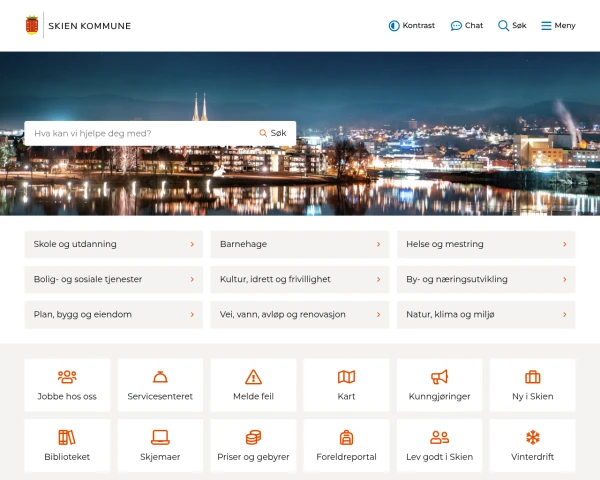Open the Kart map icon
Viewport: 600px width, 480px height.
coord(346,377)
